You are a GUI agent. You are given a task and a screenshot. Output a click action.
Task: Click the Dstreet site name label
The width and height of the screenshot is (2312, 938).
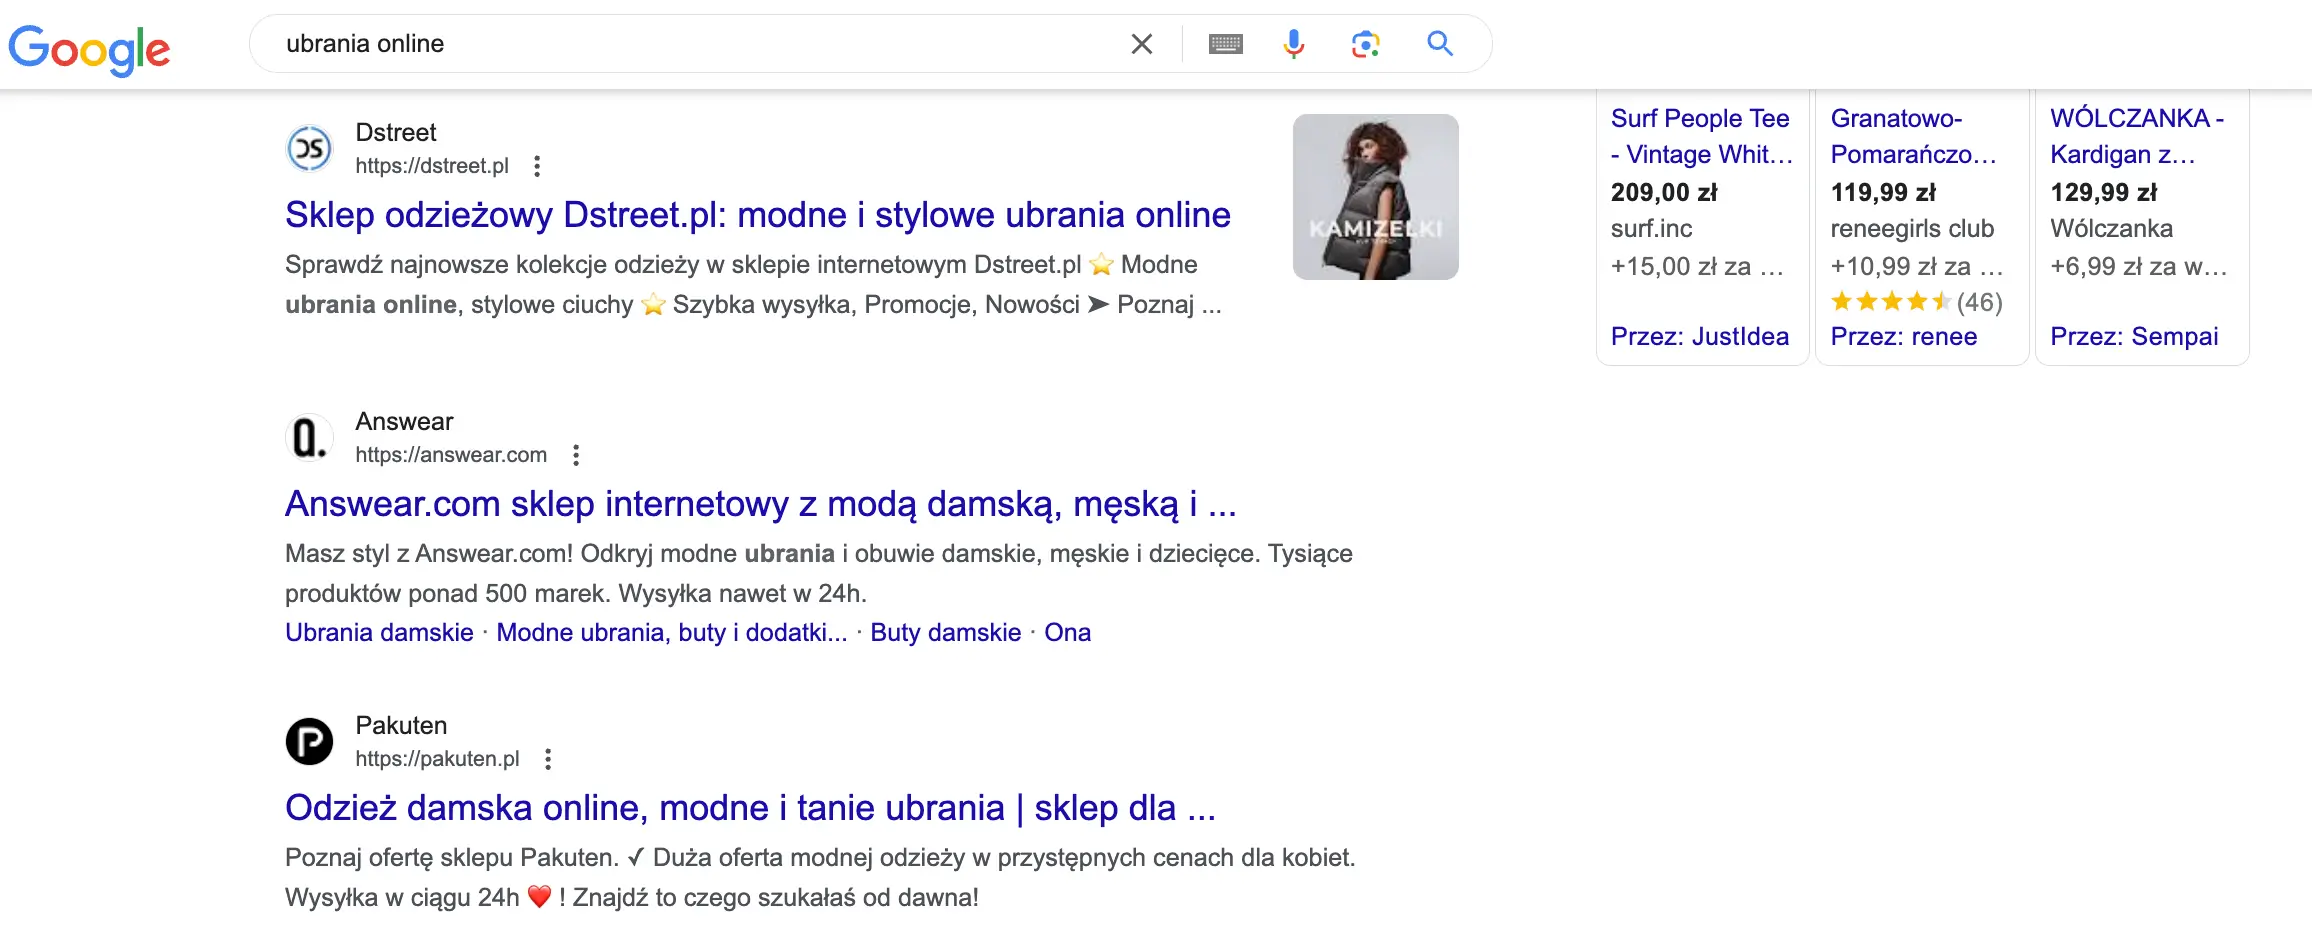396,132
